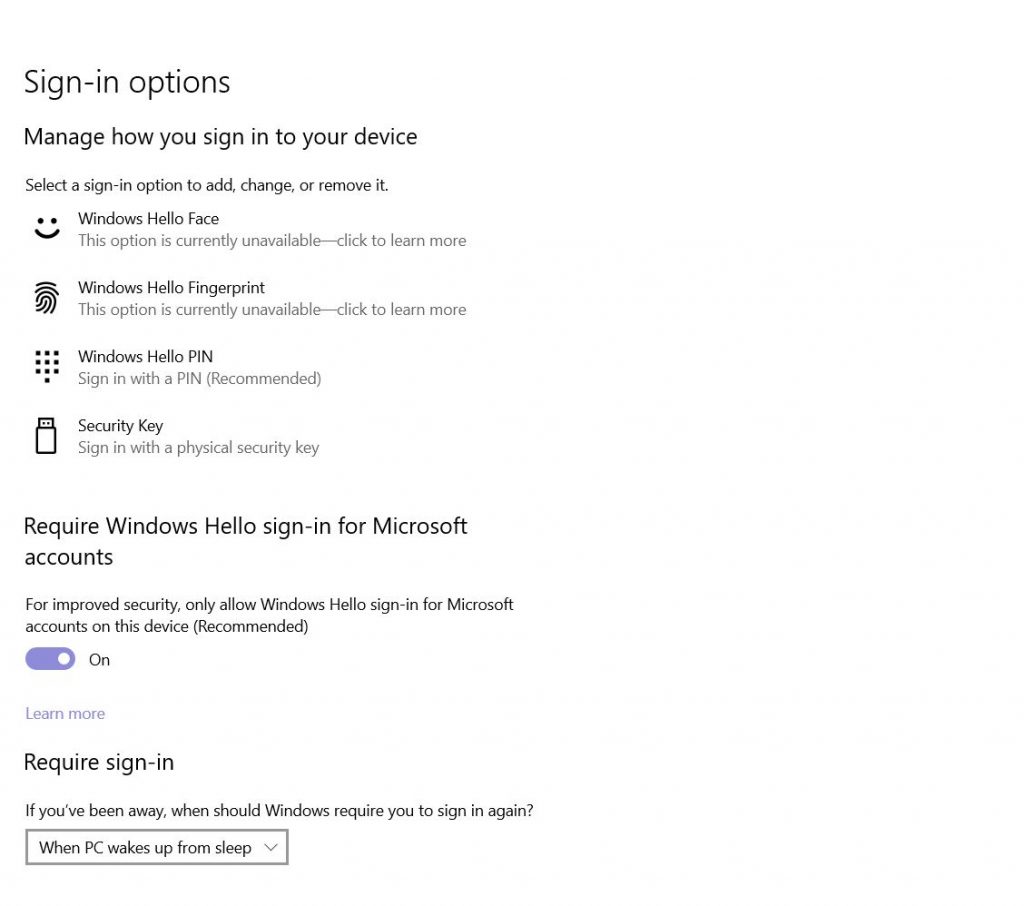Click the Windows Hello PIN keypad icon
This screenshot has width=1024, height=906.
tap(46, 366)
